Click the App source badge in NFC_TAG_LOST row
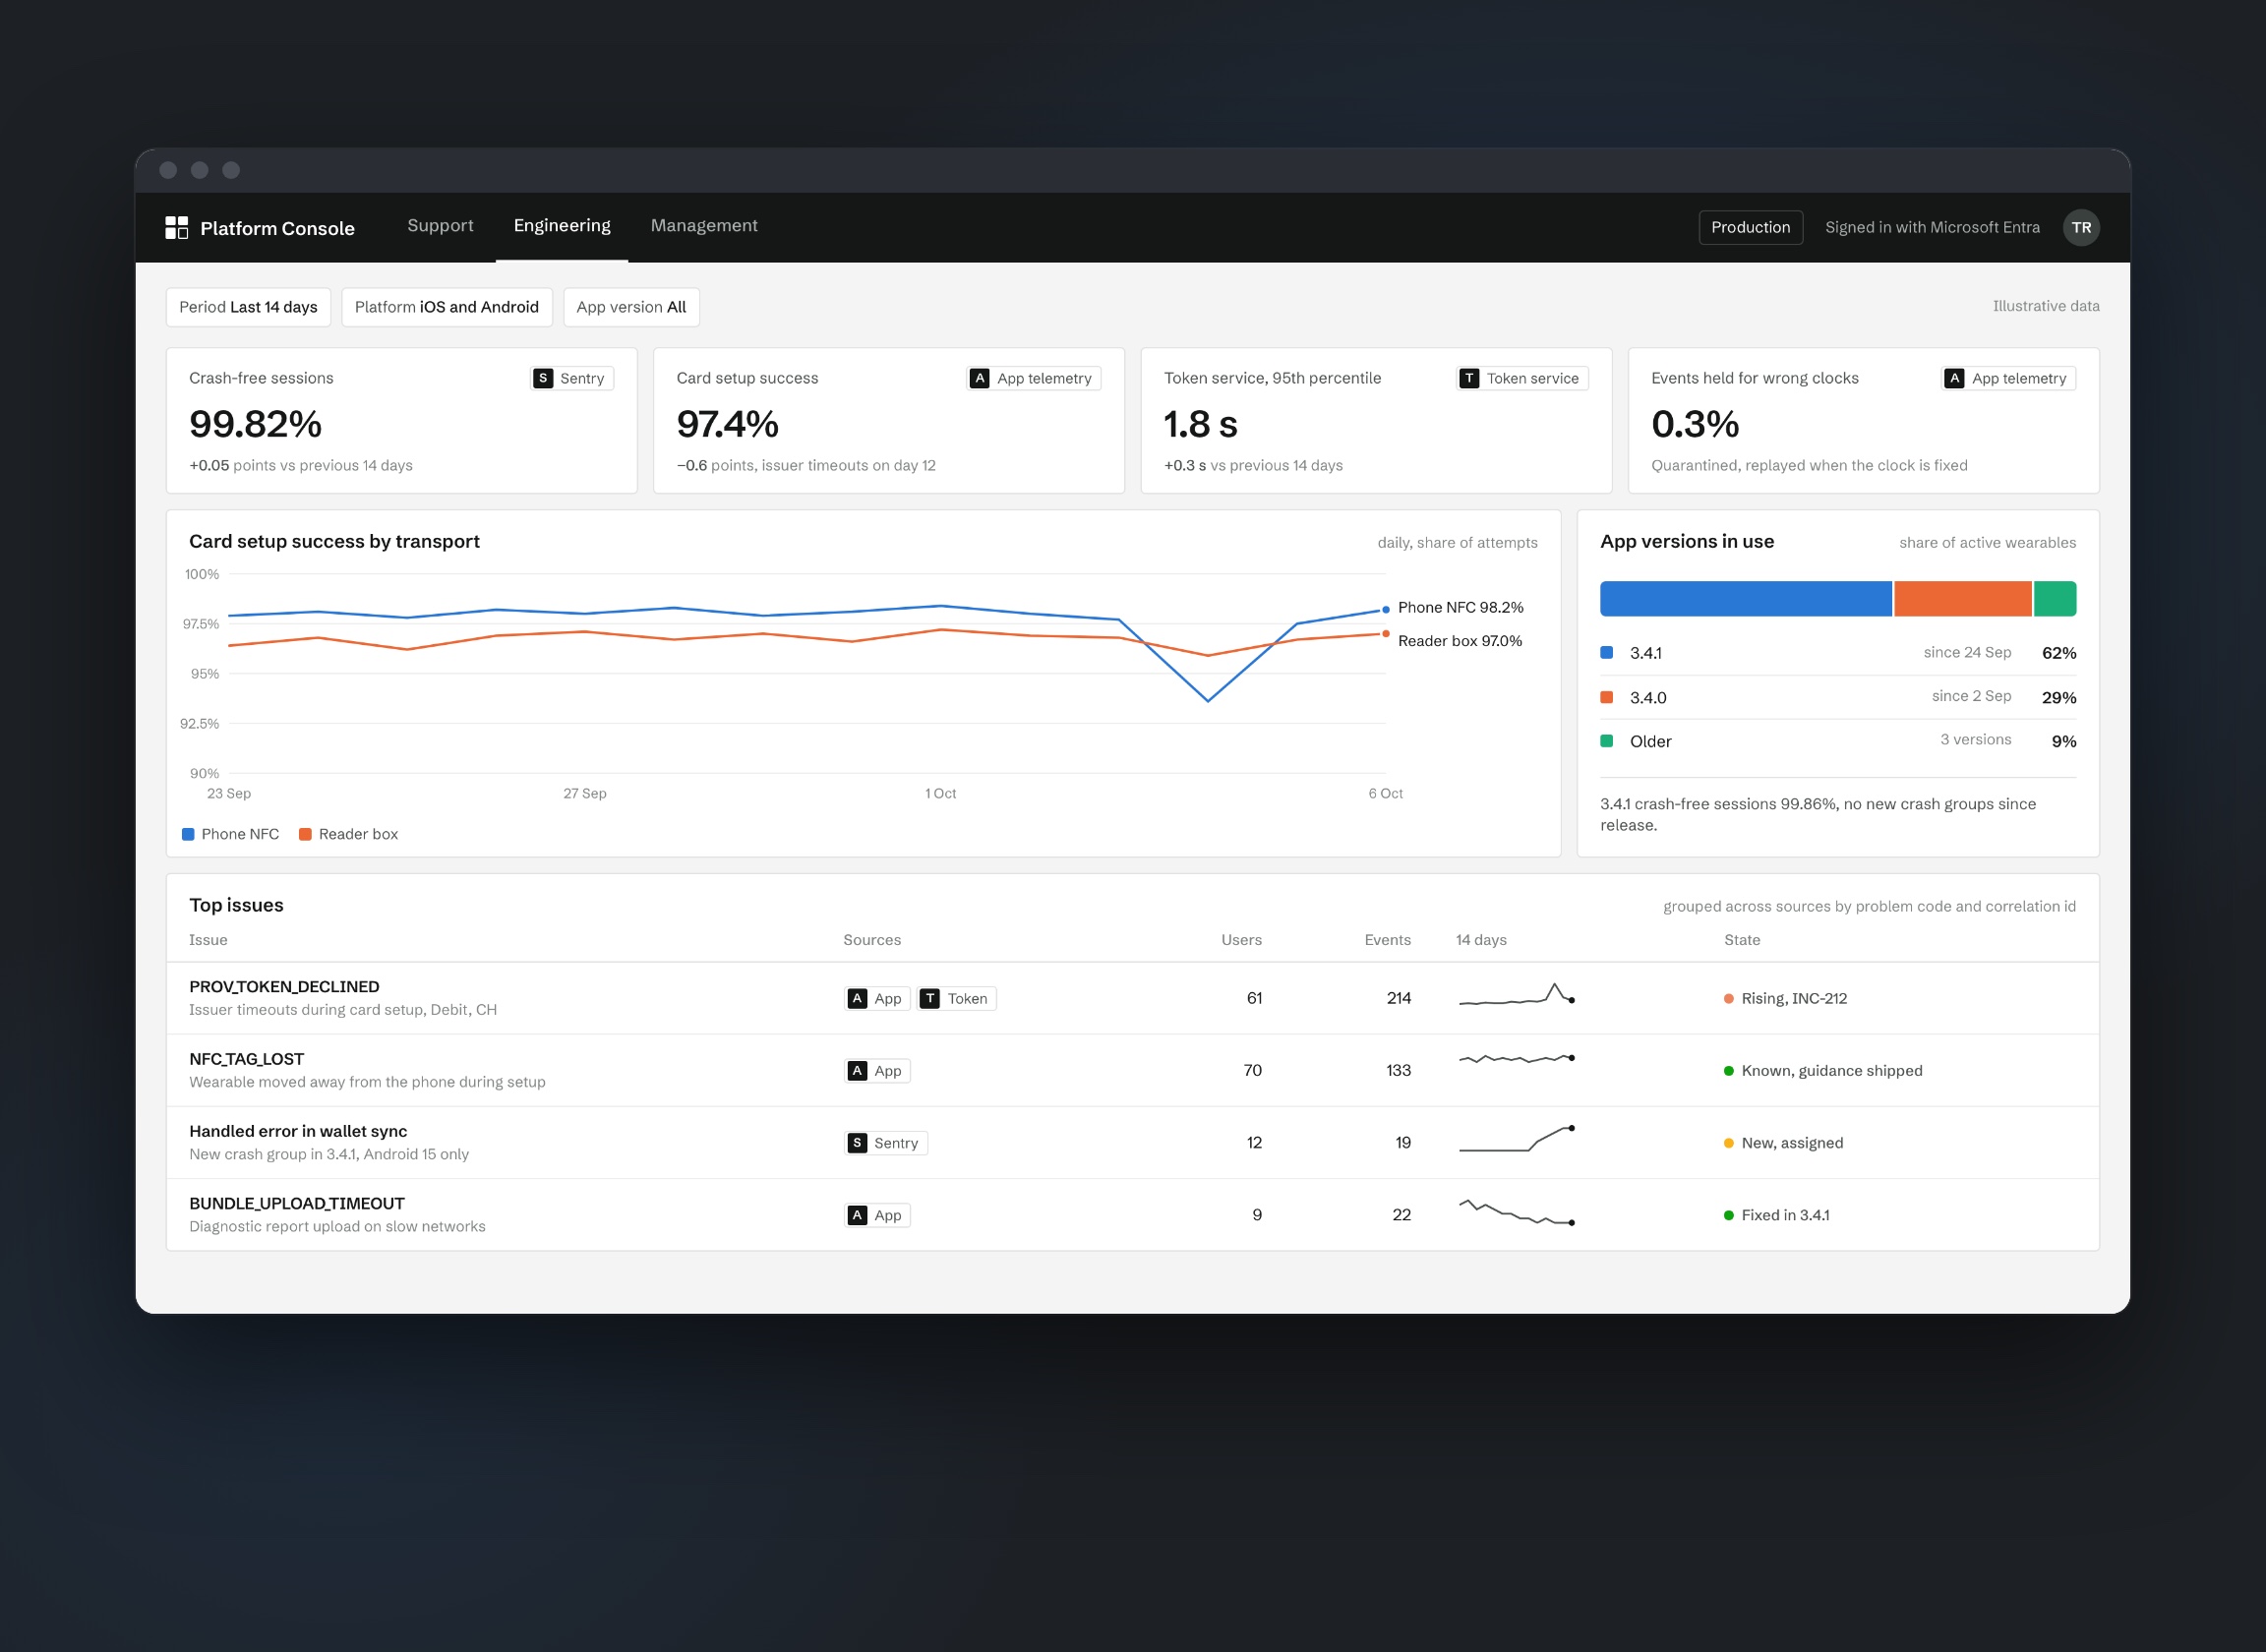The width and height of the screenshot is (2266, 1652). [877, 1070]
